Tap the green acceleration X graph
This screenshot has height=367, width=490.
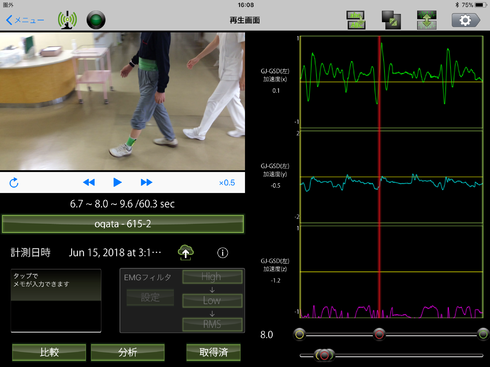coord(391,82)
